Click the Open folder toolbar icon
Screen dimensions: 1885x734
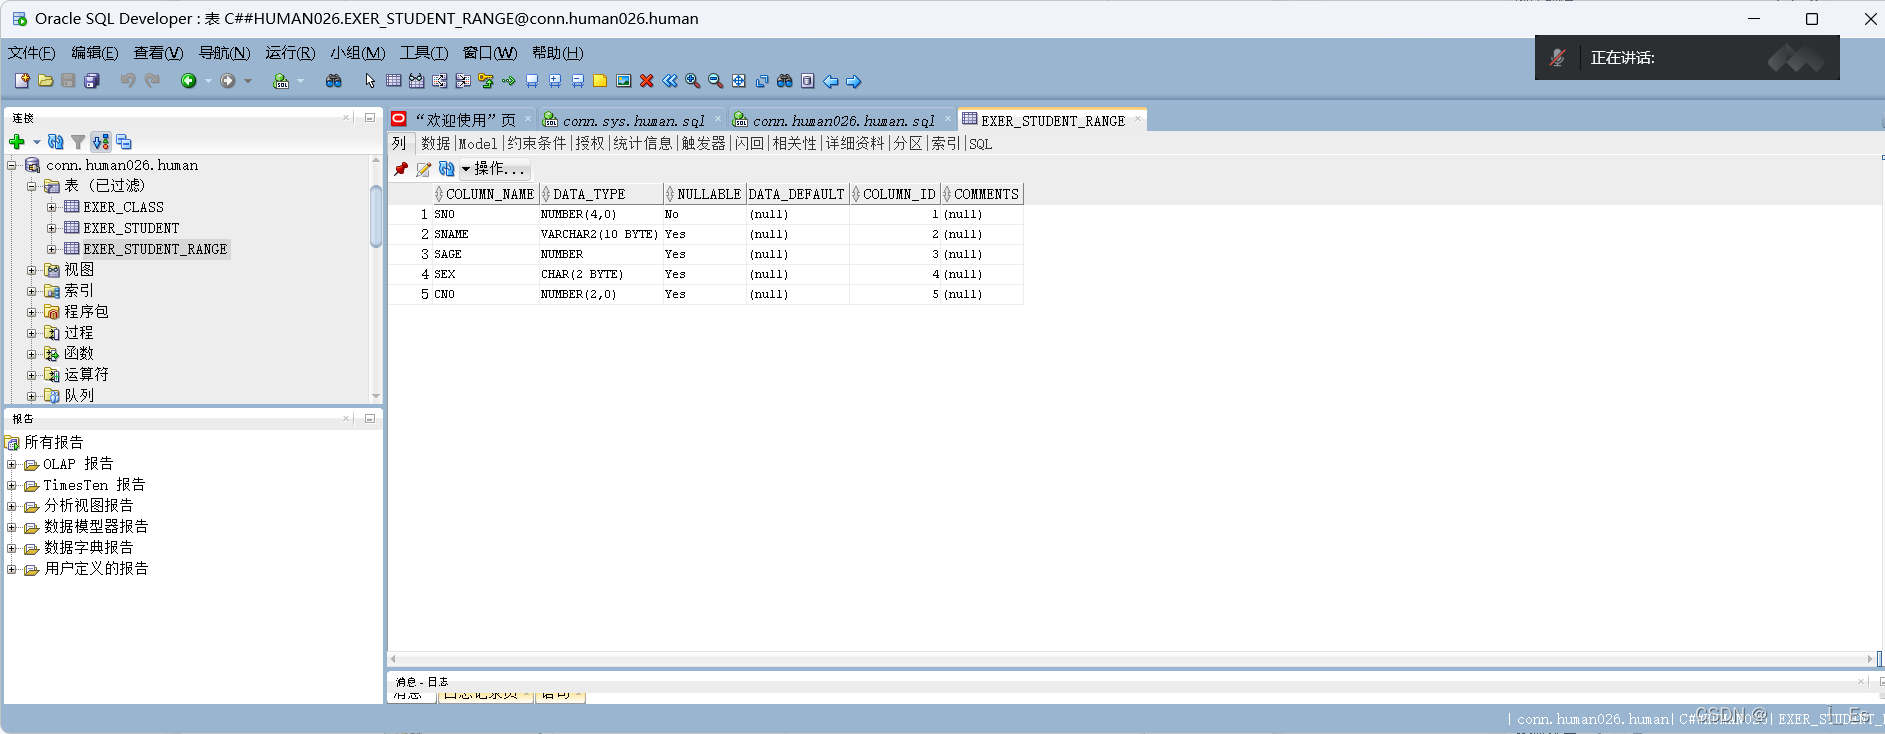point(45,81)
